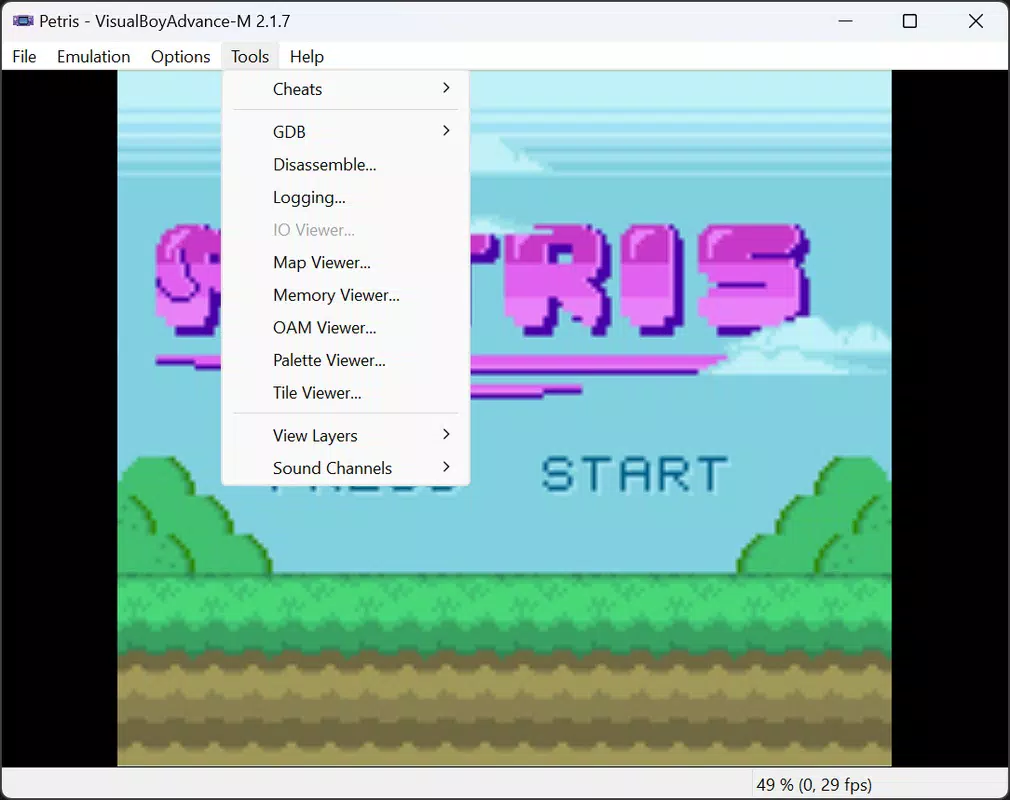
Task: Open the Map Viewer...
Action: pyautogui.click(x=345, y=263)
